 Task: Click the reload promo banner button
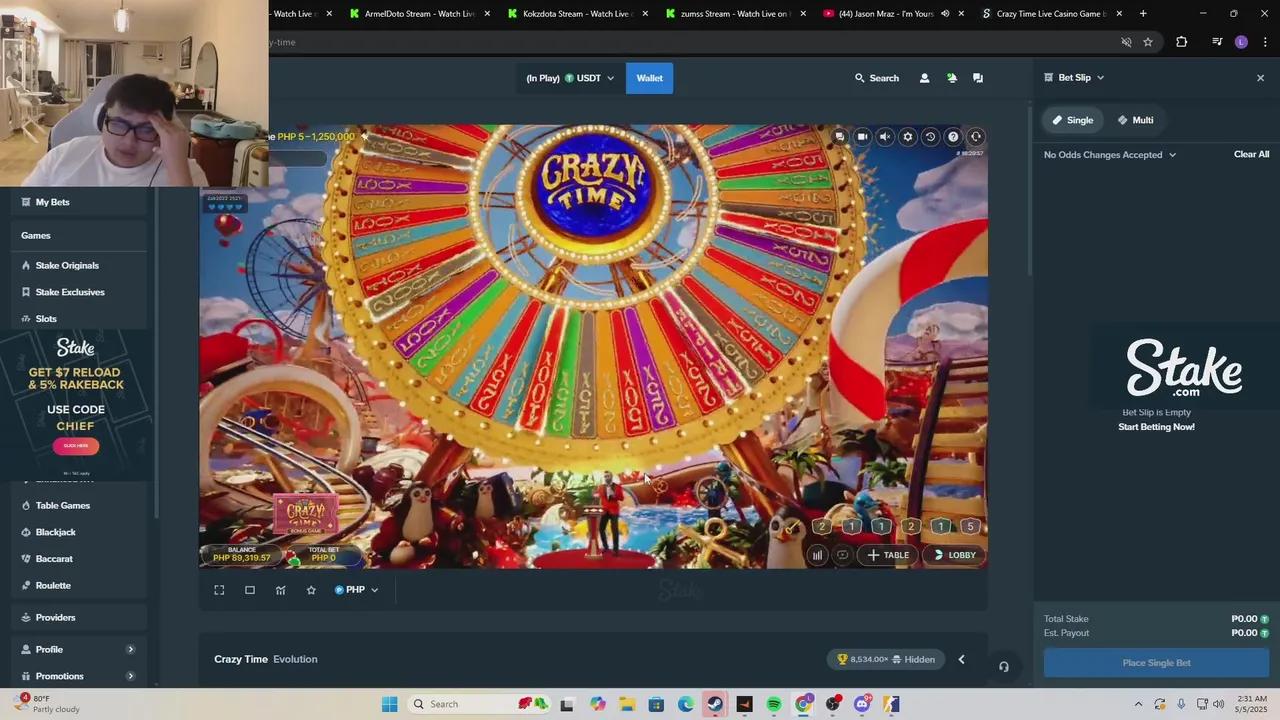coord(76,445)
